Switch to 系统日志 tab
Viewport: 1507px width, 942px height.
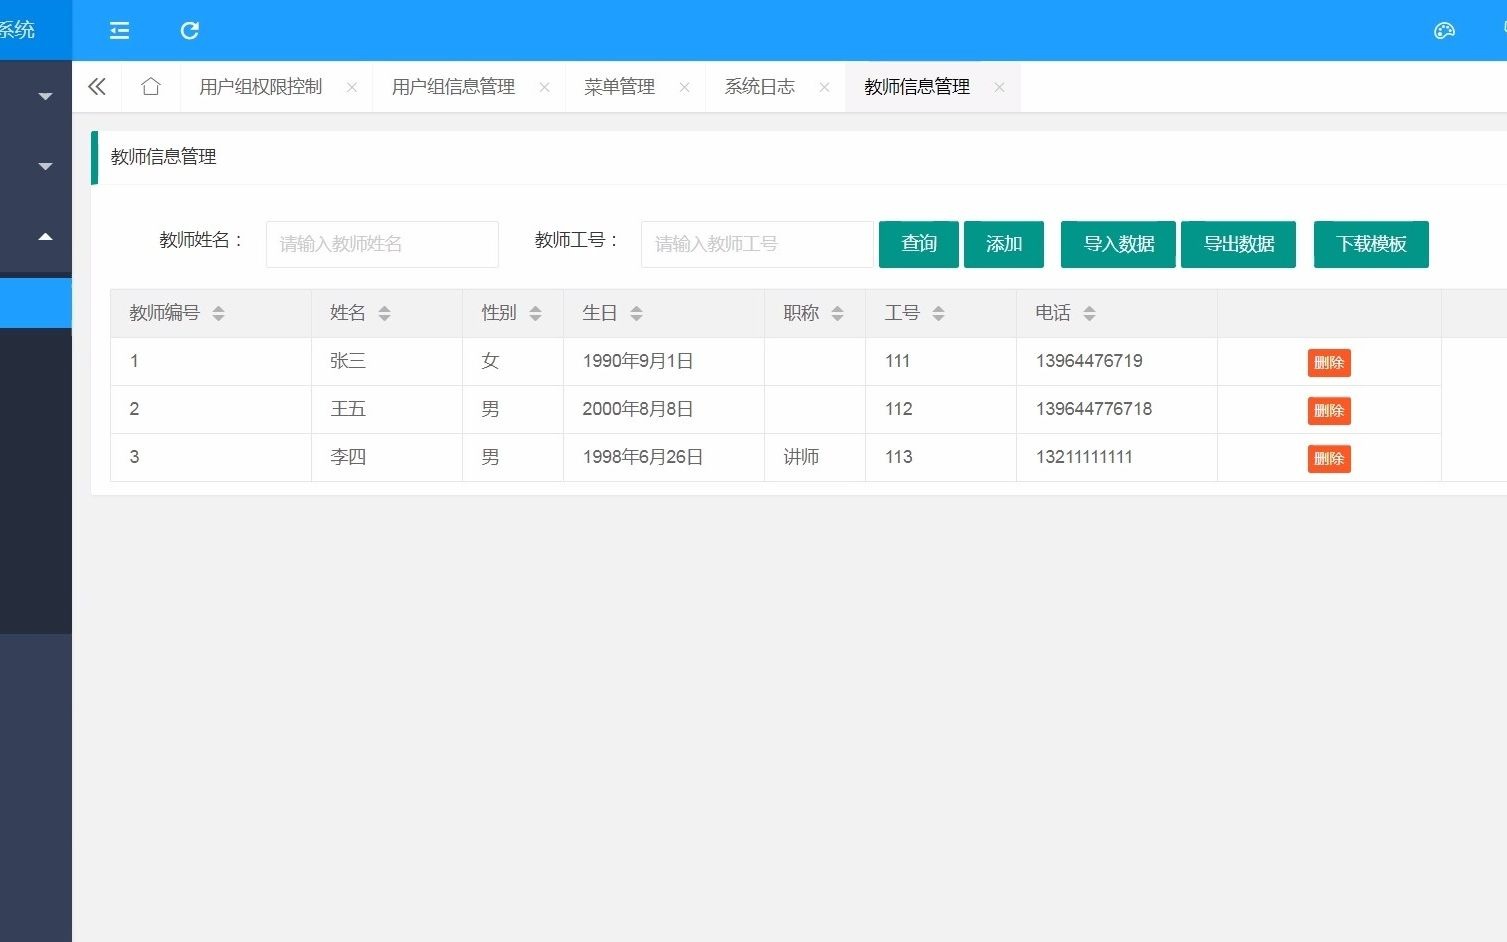[x=759, y=87]
